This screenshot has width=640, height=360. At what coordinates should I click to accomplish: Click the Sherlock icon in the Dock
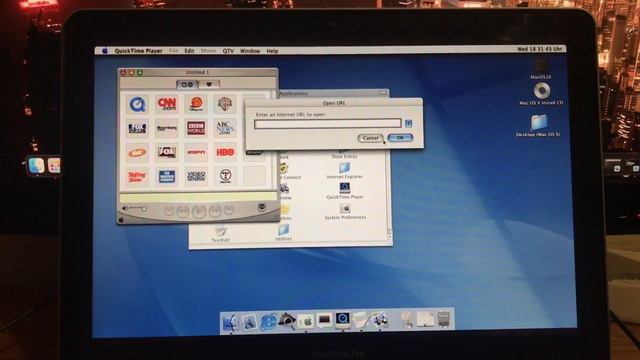(287, 322)
